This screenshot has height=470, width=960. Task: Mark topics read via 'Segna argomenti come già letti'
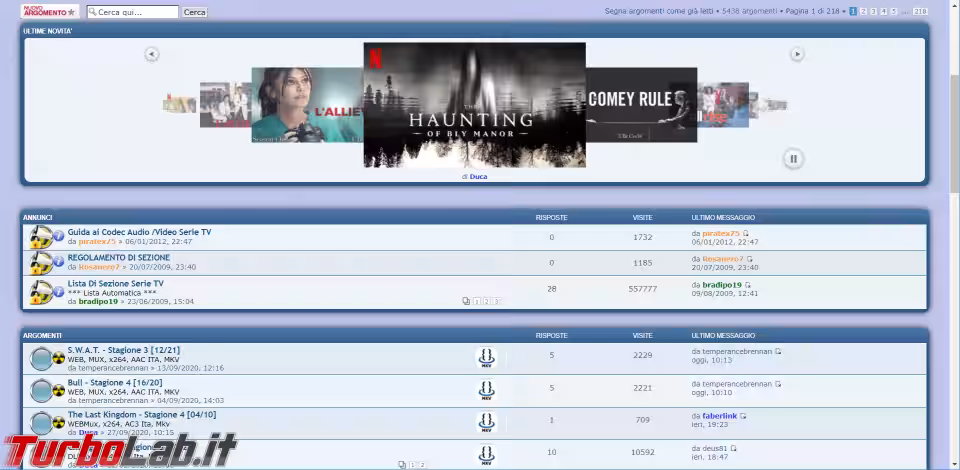[x=660, y=11]
